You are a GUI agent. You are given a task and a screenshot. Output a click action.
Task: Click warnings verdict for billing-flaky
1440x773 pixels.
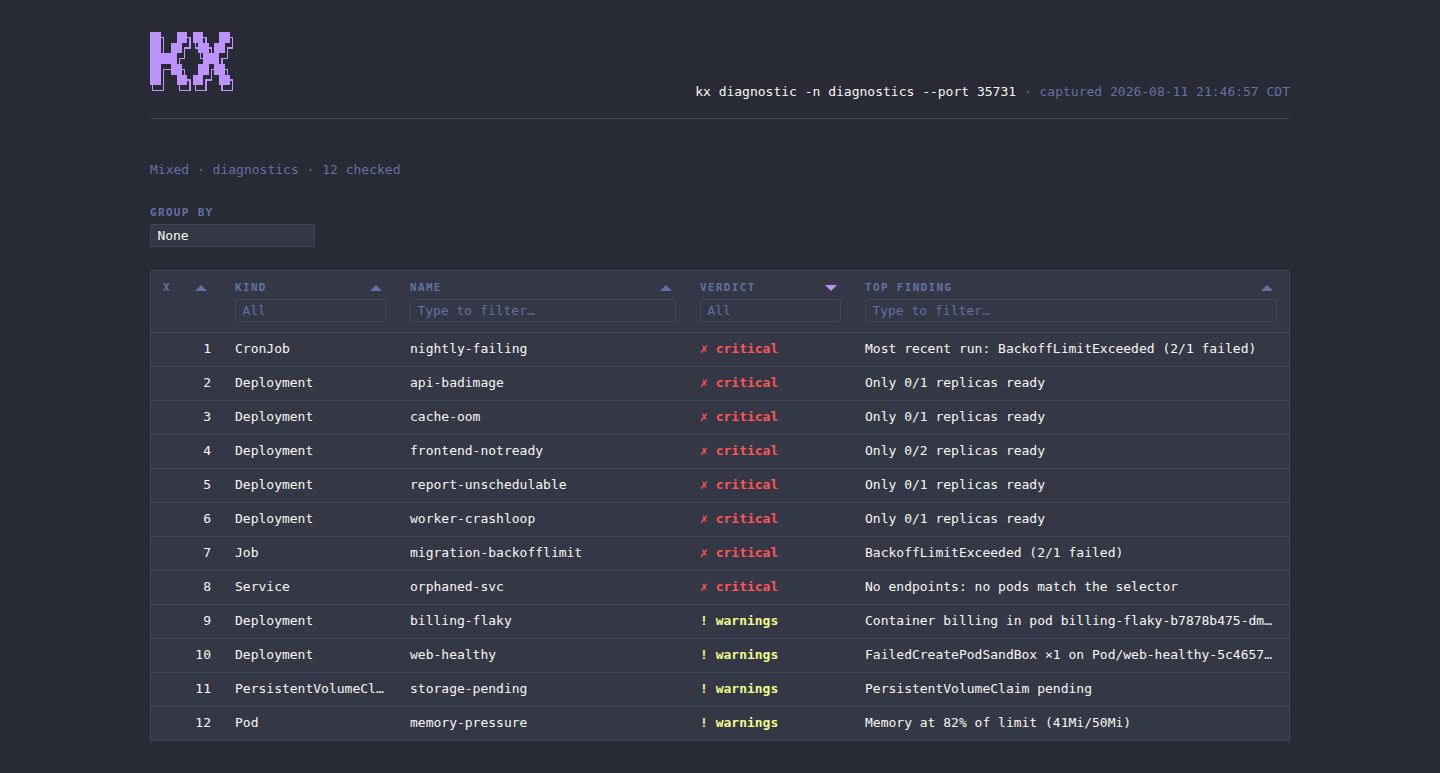pos(739,621)
